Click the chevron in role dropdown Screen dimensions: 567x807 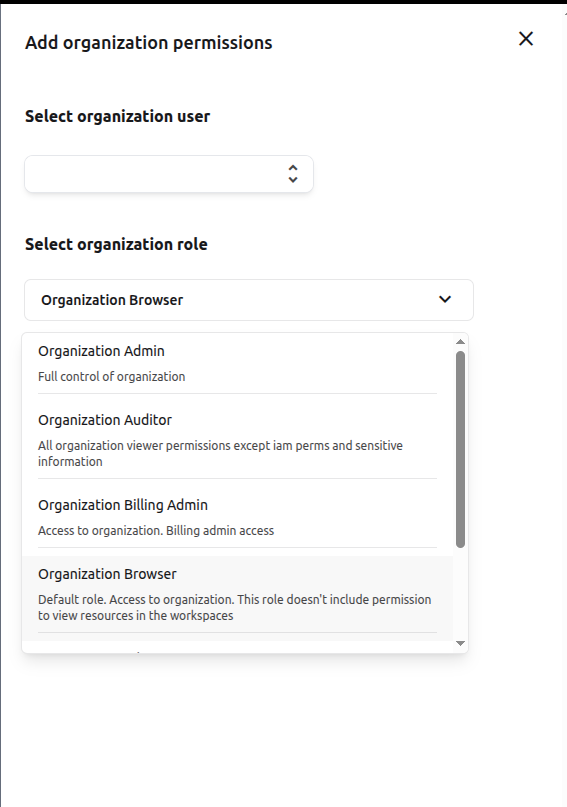pyautogui.click(x=445, y=300)
